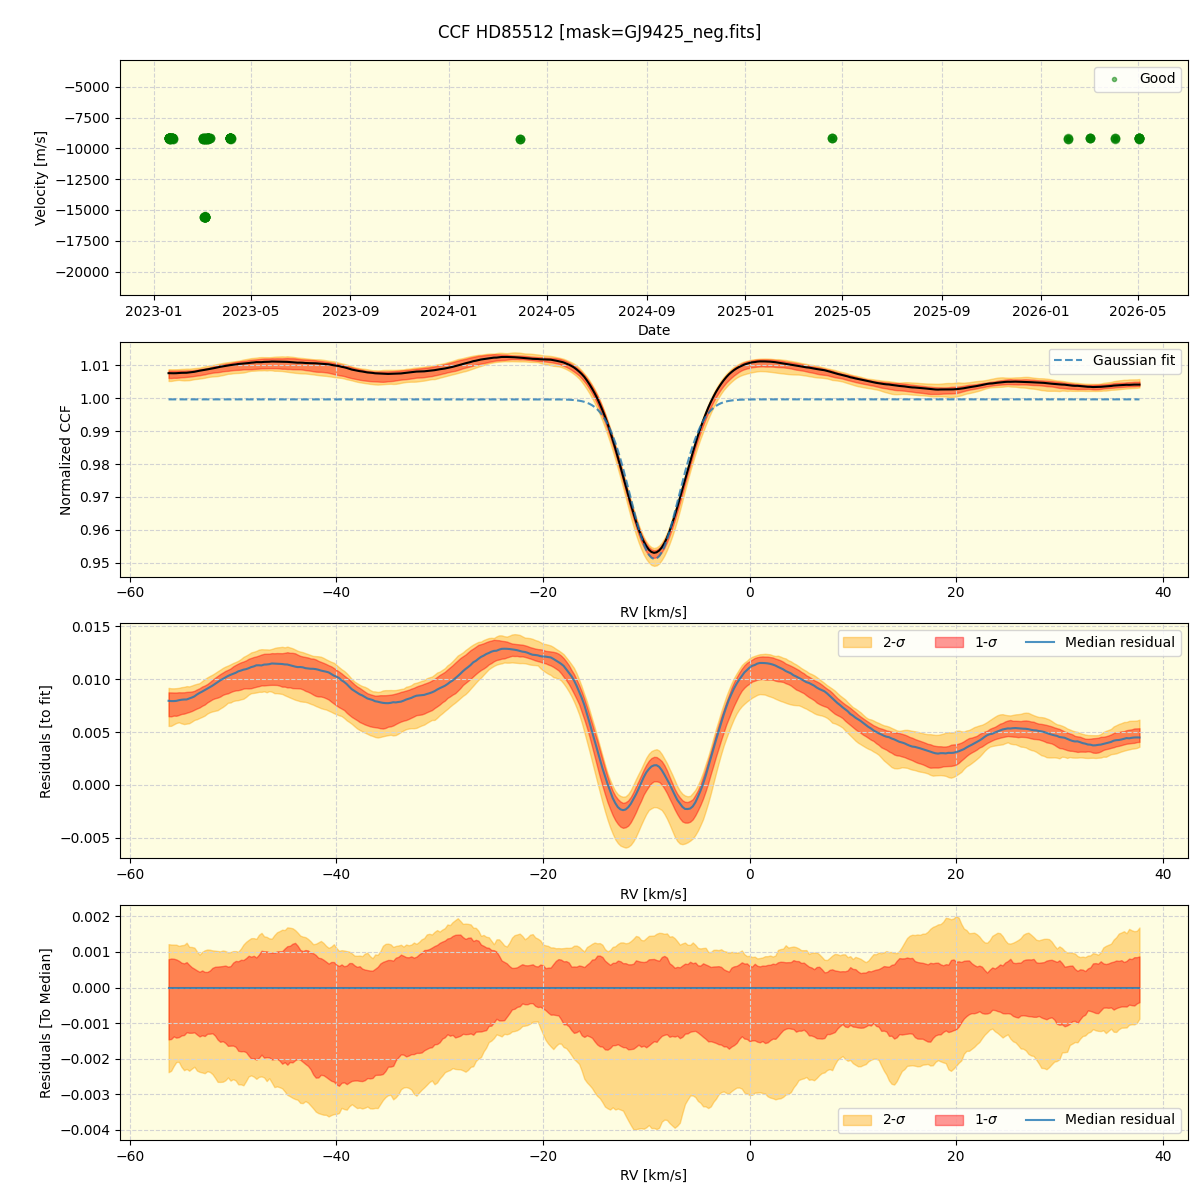Image resolution: width=1200 pixels, height=1200 pixels.
Task: Click the 'Normalized CCF' axis label
Action: pyautogui.click(x=66, y=460)
